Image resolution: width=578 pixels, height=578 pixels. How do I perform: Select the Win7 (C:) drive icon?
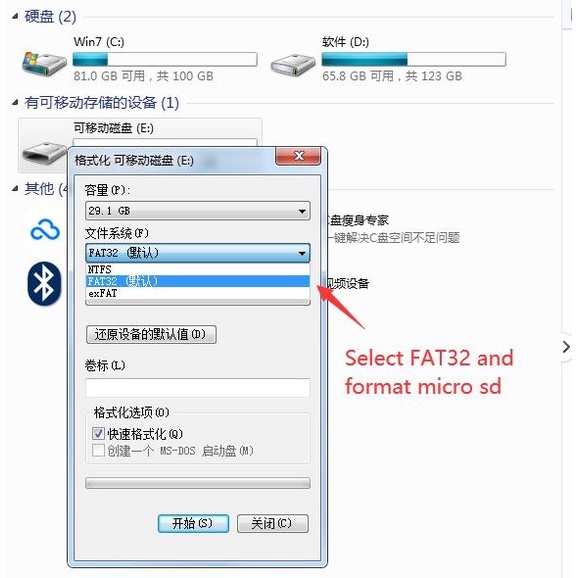[x=44, y=63]
